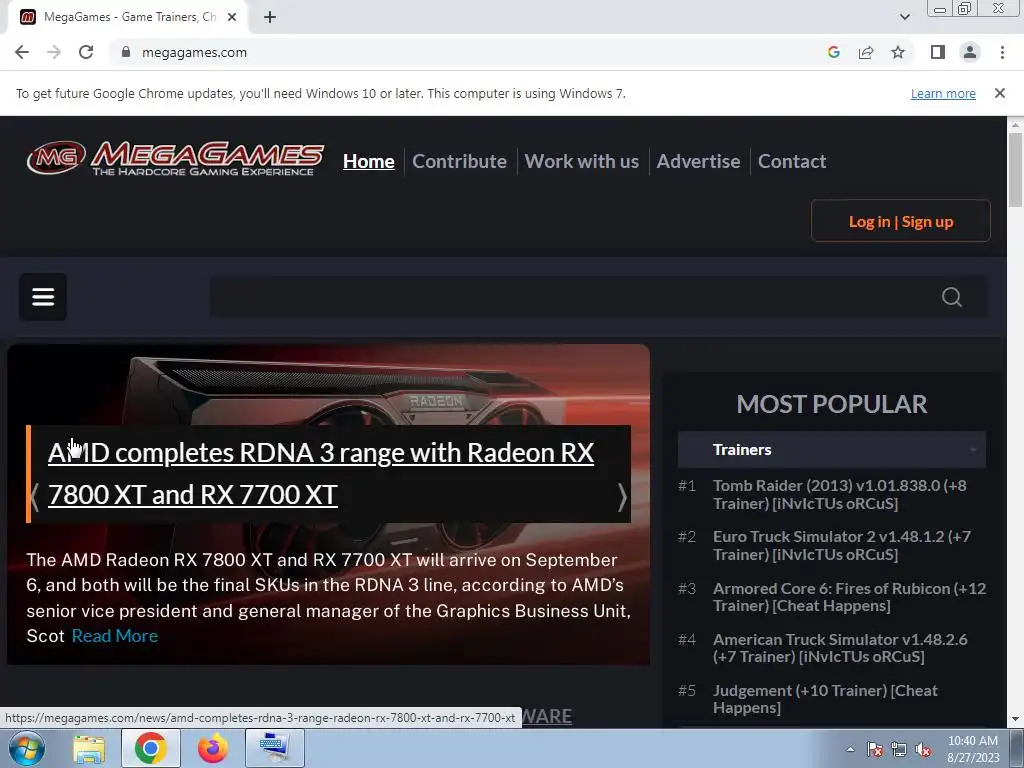Open Tomb Raider (2013) trainer link
The height and width of the screenshot is (768, 1024).
839,494
